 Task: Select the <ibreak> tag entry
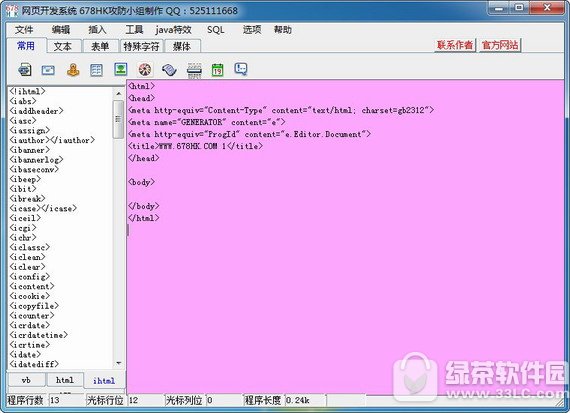click(27, 199)
